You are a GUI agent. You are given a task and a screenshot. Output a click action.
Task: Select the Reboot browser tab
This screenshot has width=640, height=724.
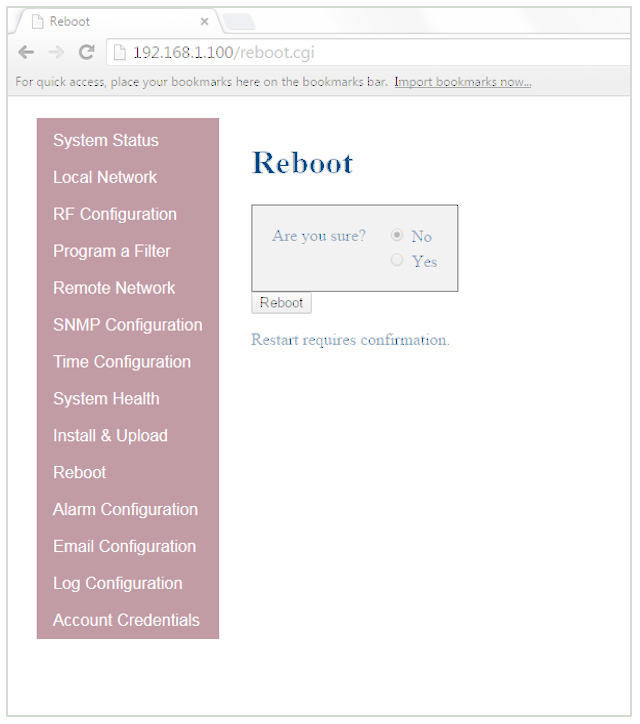point(118,21)
